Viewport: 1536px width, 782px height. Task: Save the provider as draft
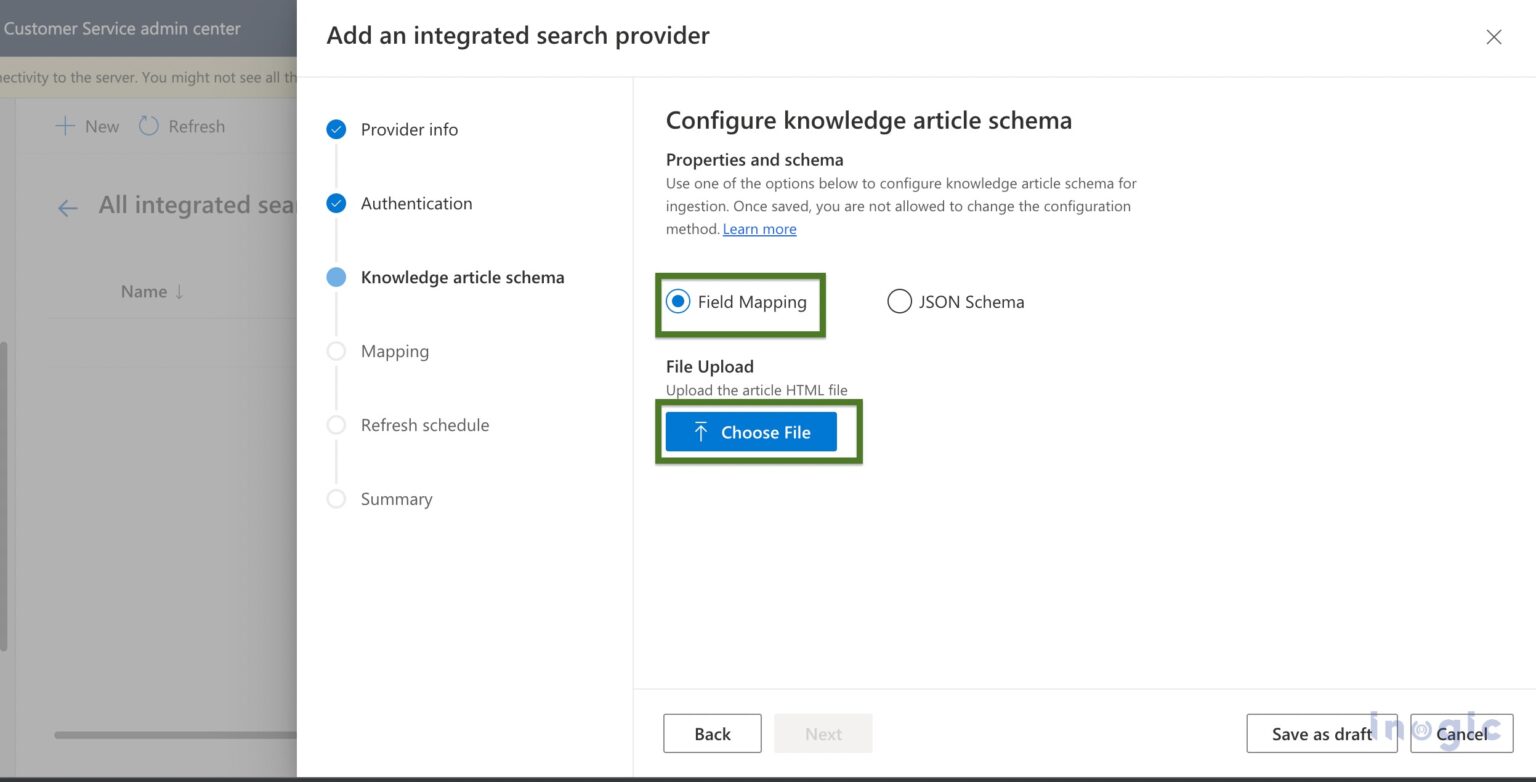click(x=1321, y=733)
